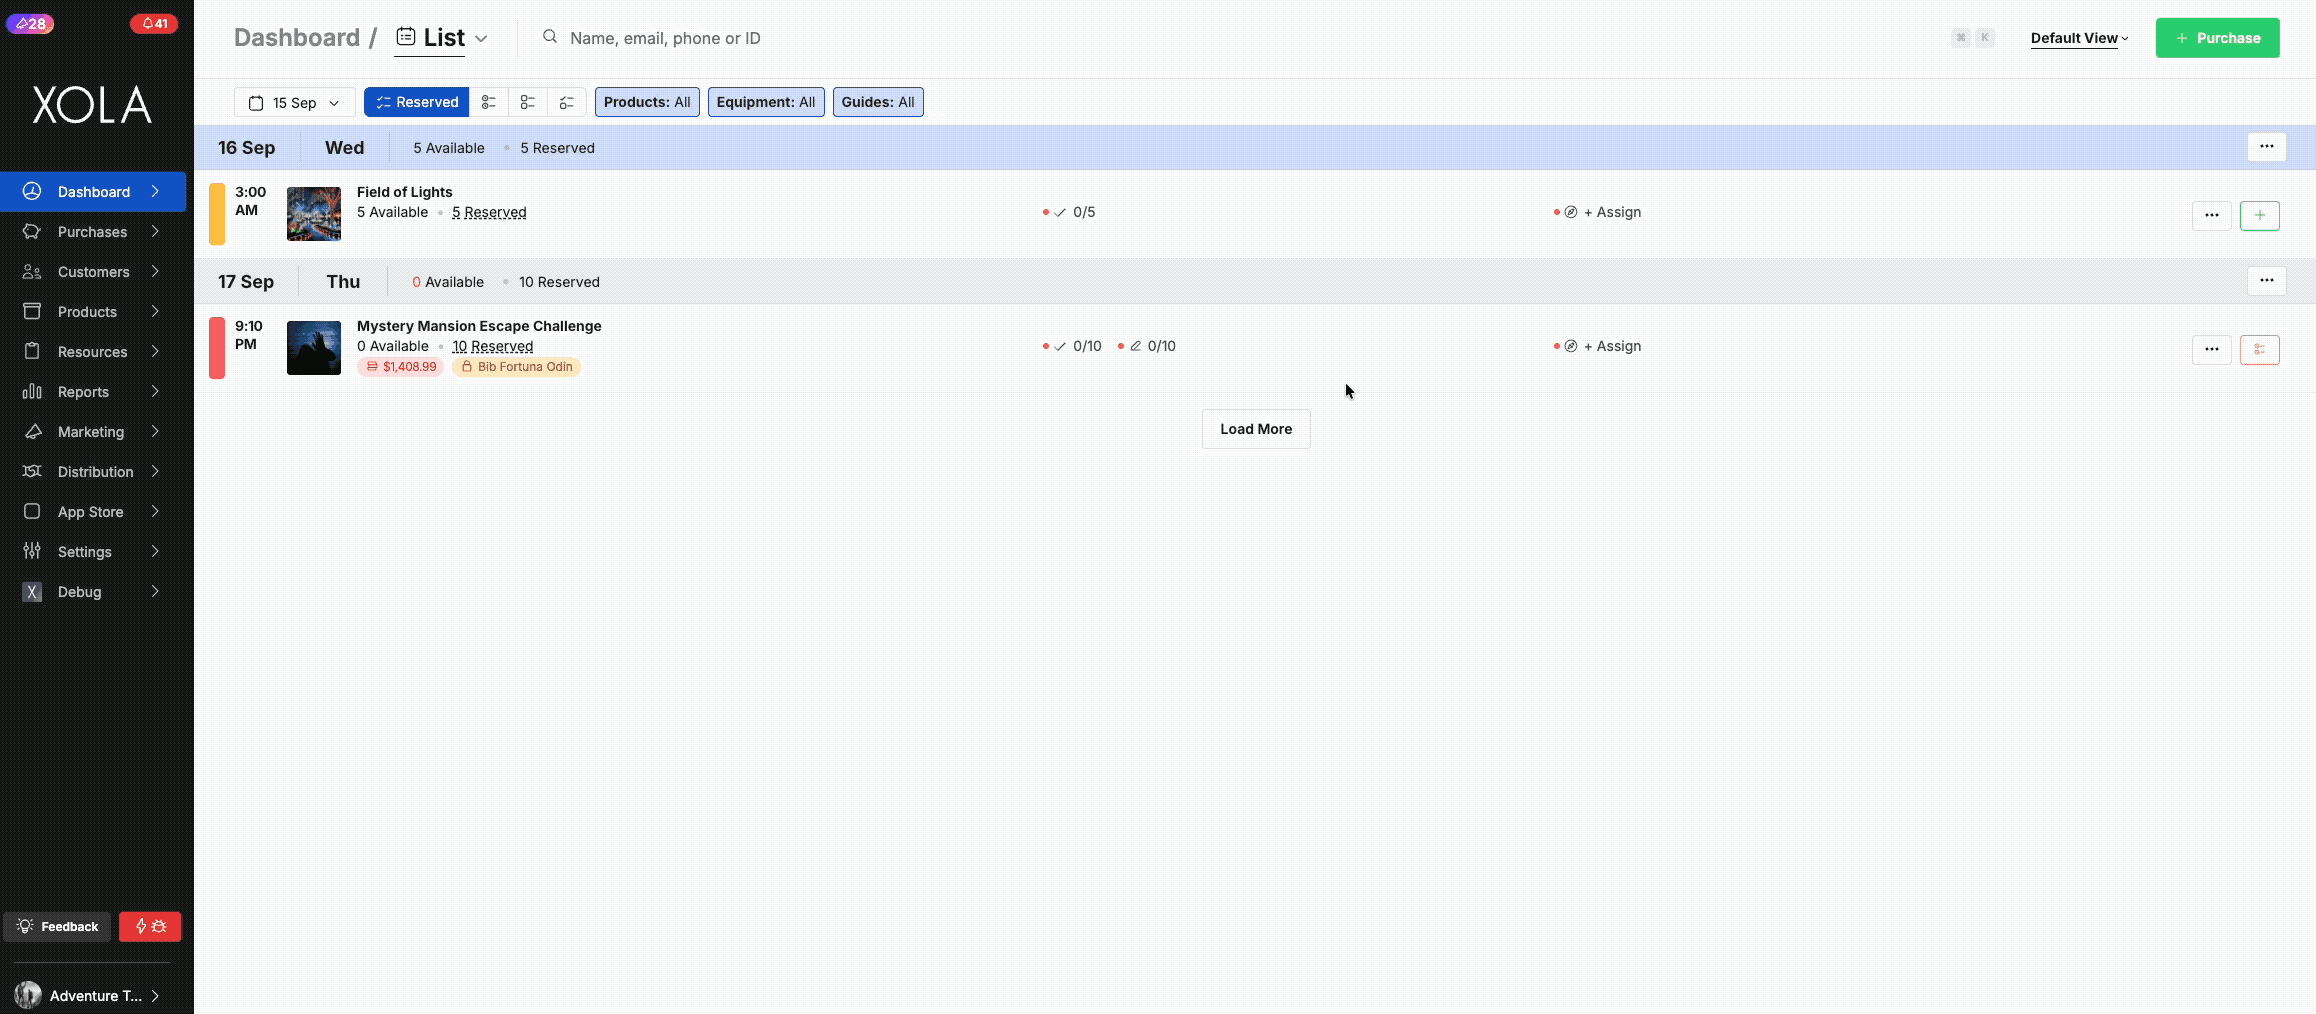The height and width of the screenshot is (1014, 2316).
Task: Open the 15 Sep date dropdown
Action: click(295, 102)
